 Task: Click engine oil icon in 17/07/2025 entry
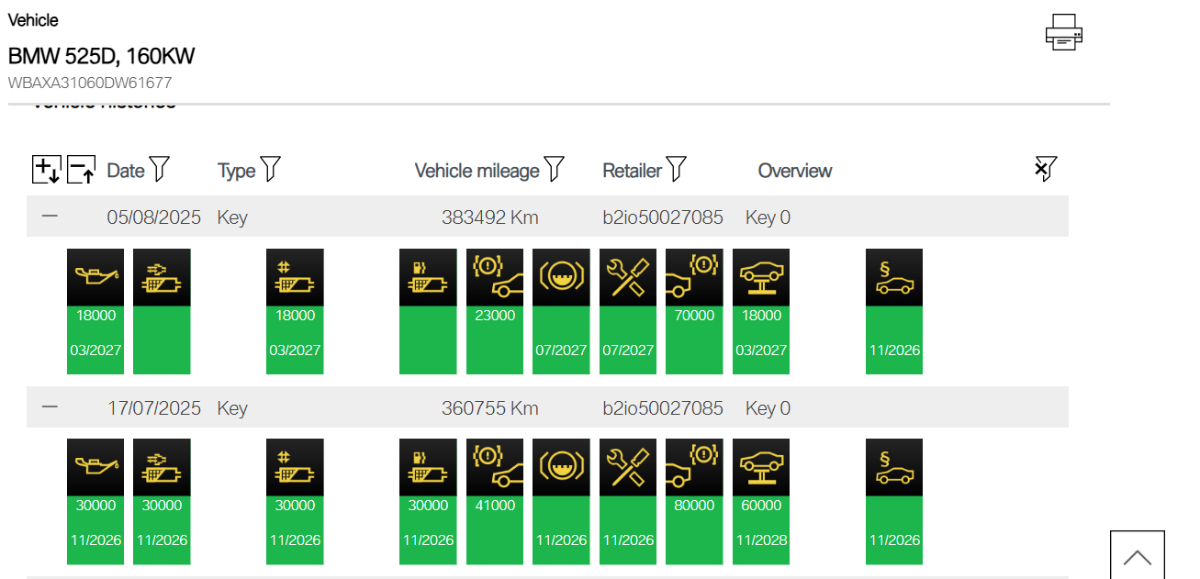[x=95, y=467]
